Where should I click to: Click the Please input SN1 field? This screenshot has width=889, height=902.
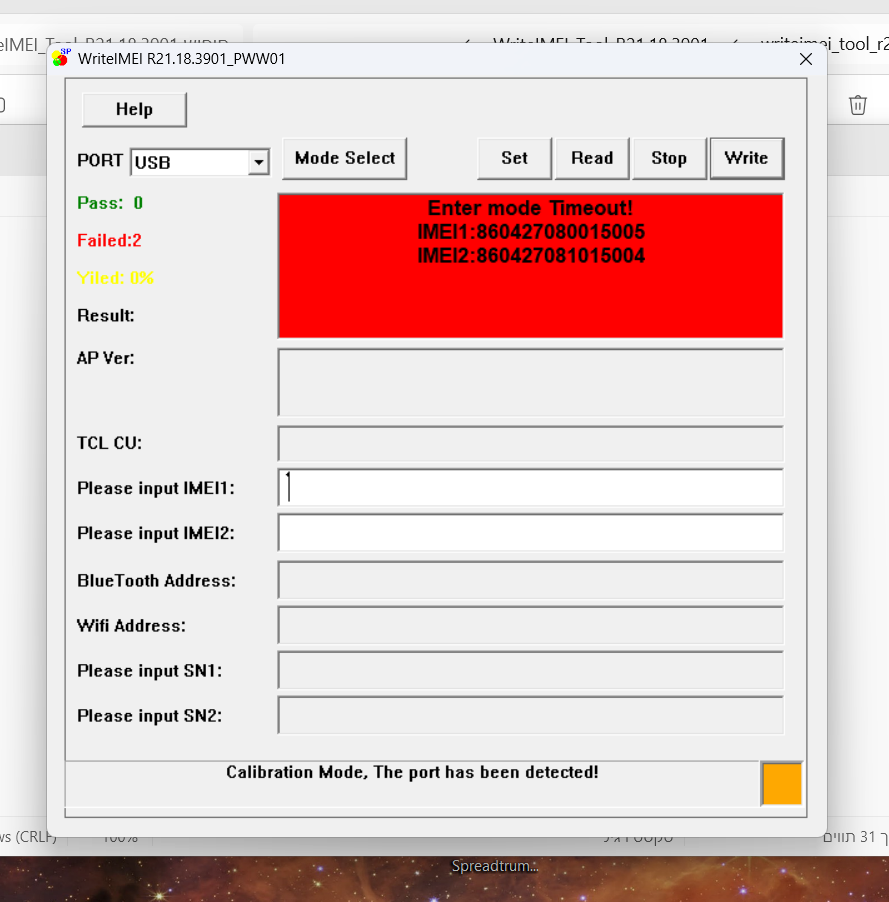(x=530, y=670)
